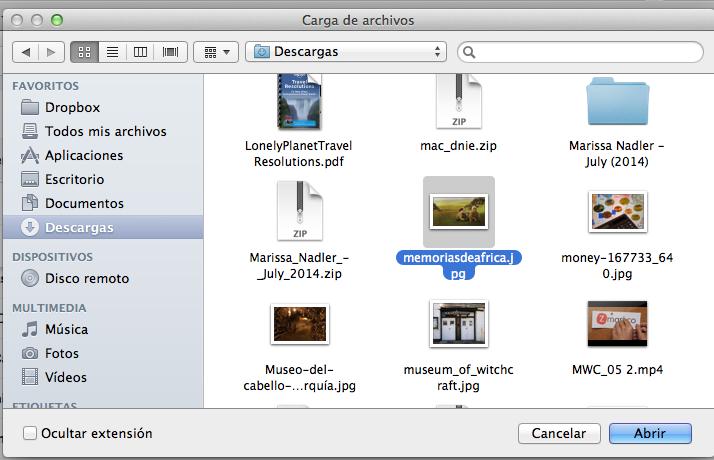The width and height of the screenshot is (714, 460).
Task: Open Documentos from sidebar favorites
Action: [x=84, y=203]
